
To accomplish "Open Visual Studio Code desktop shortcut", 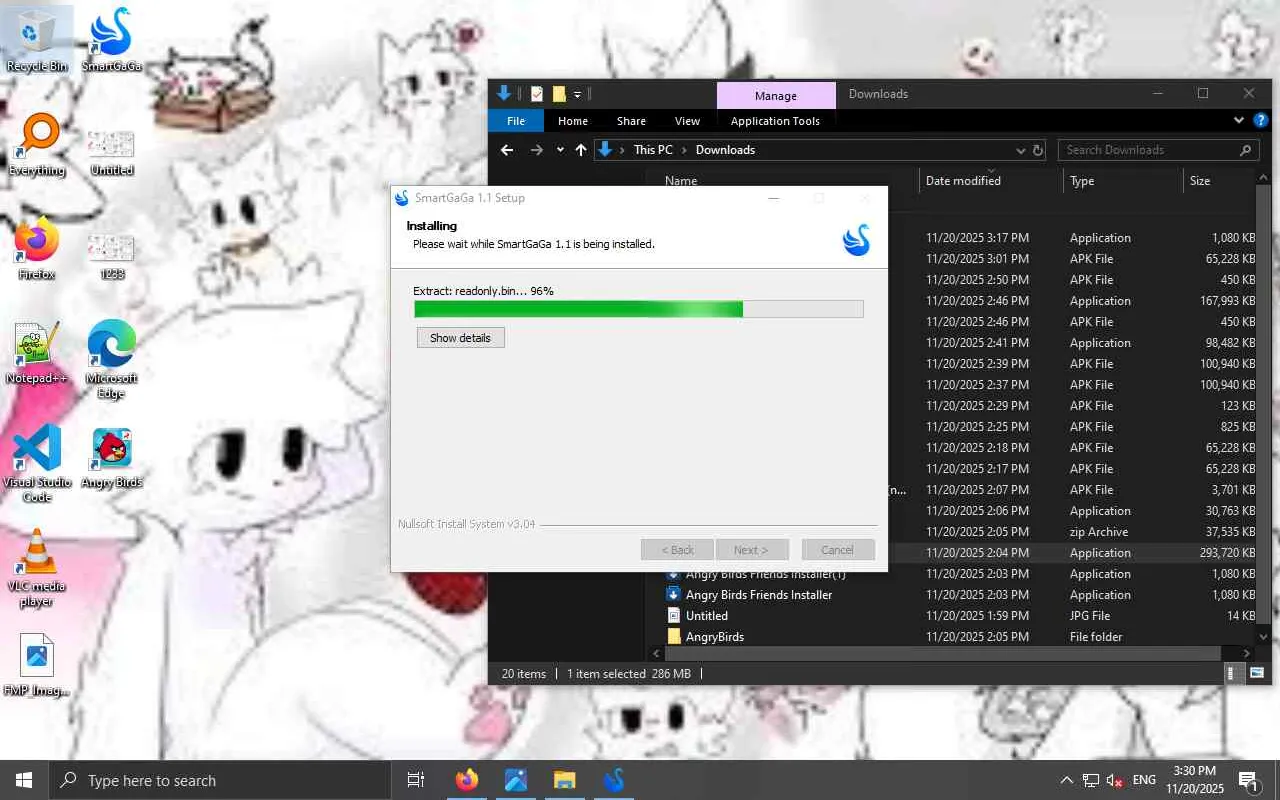I will [37, 462].
